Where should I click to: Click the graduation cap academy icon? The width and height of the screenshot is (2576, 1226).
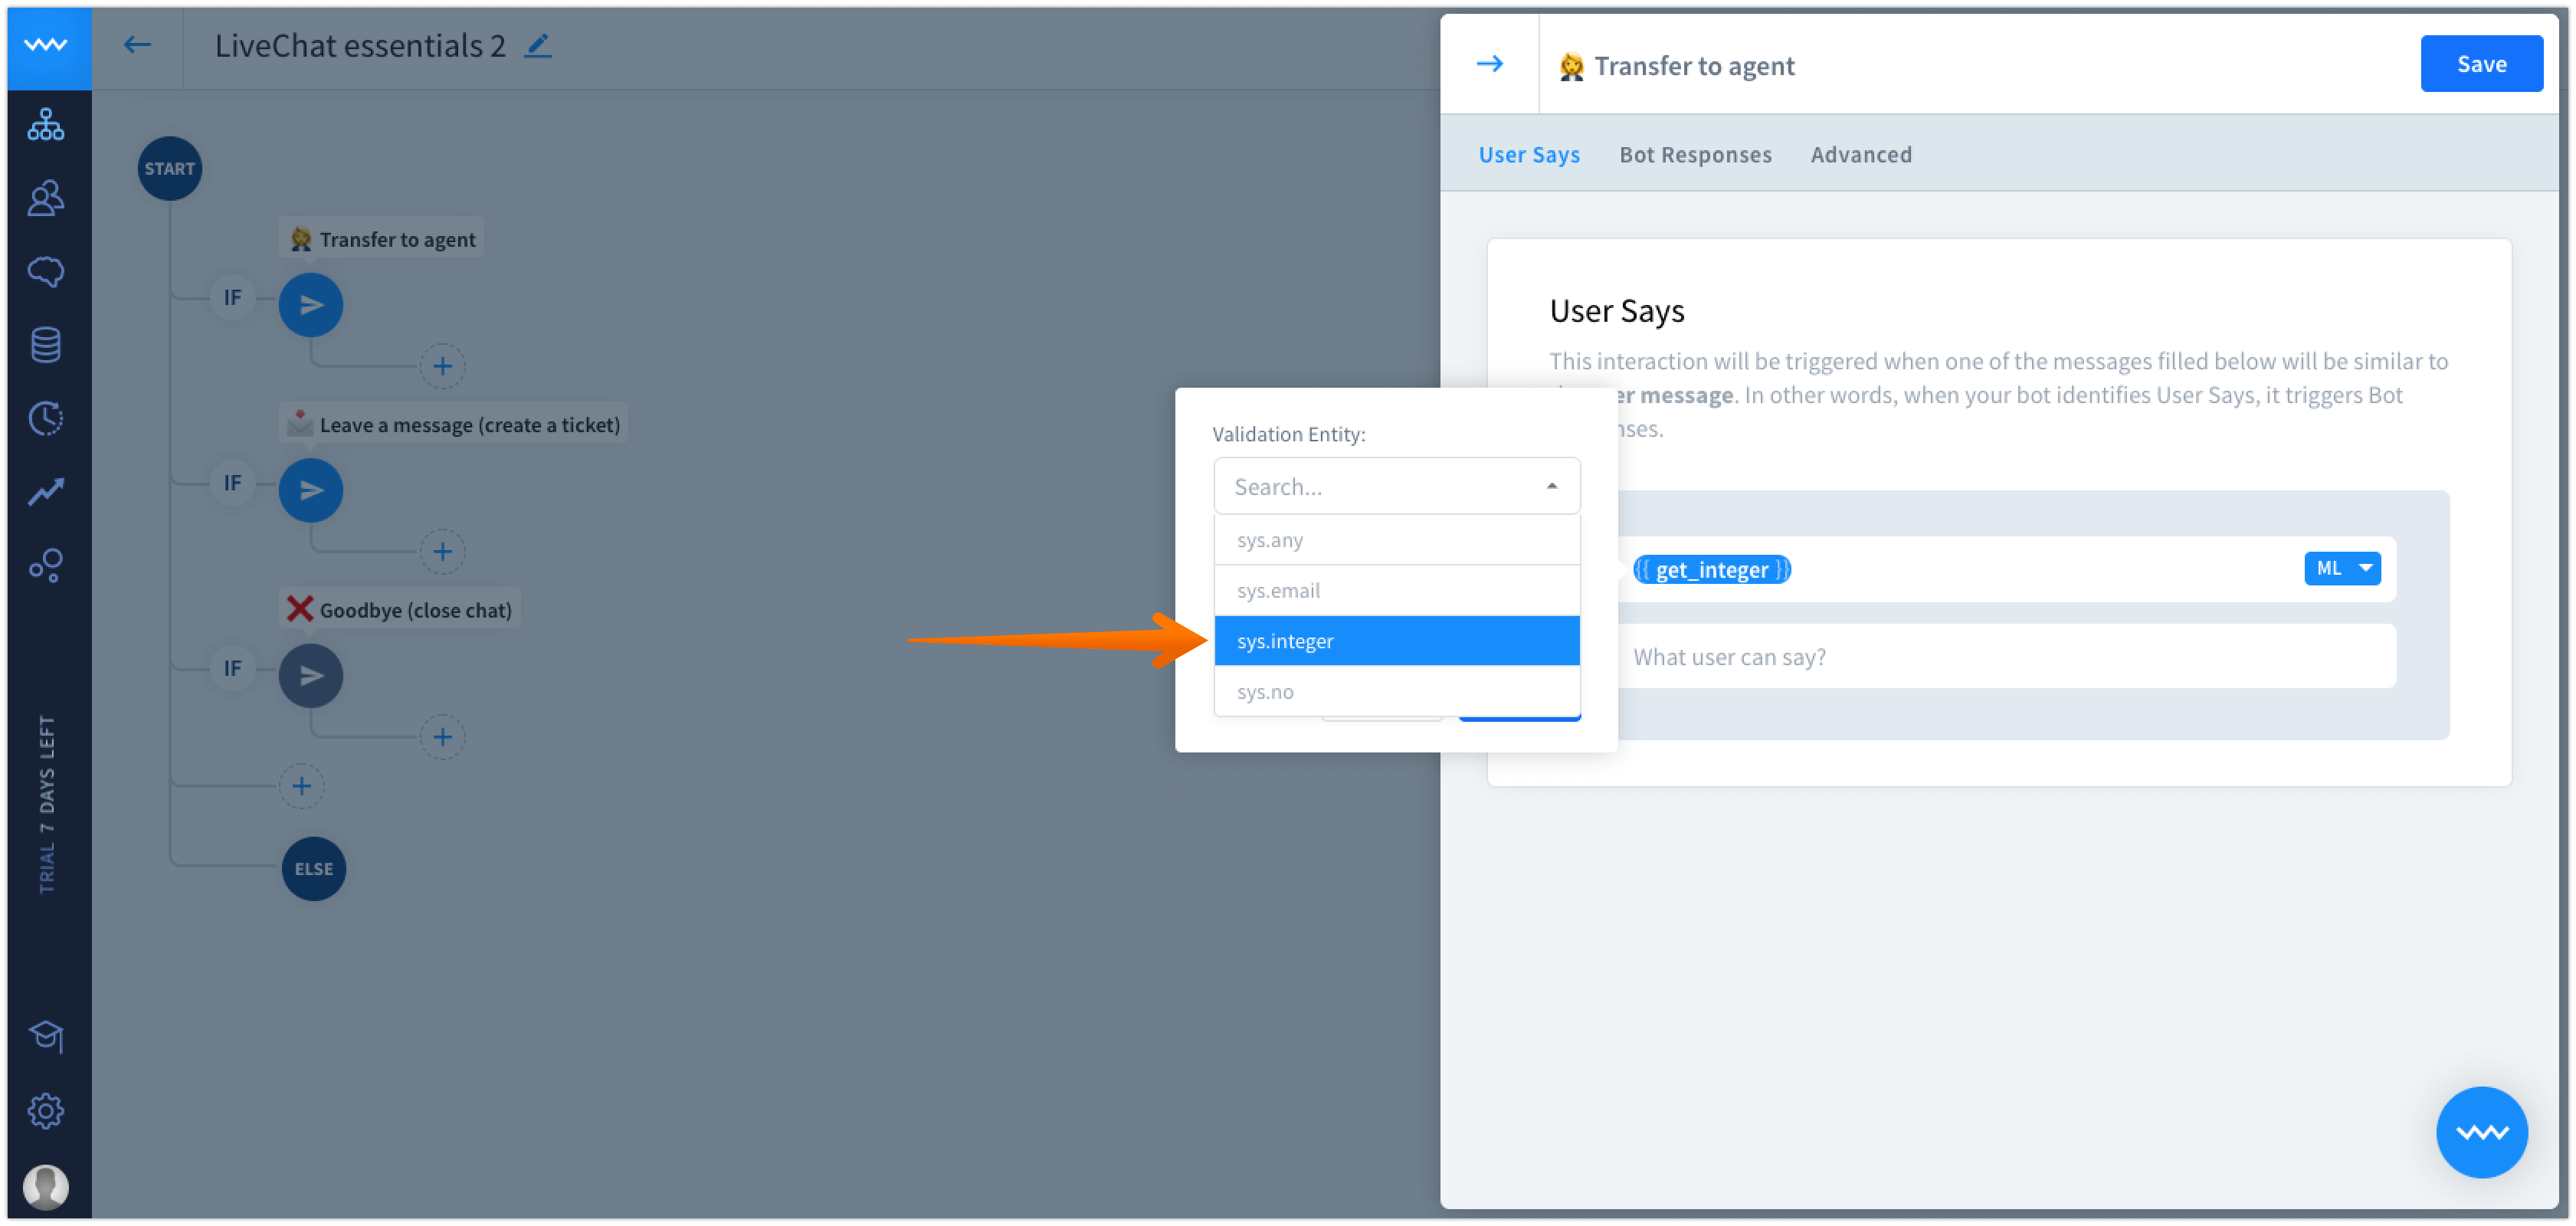pyautogui.click(x=46, y=1036)
